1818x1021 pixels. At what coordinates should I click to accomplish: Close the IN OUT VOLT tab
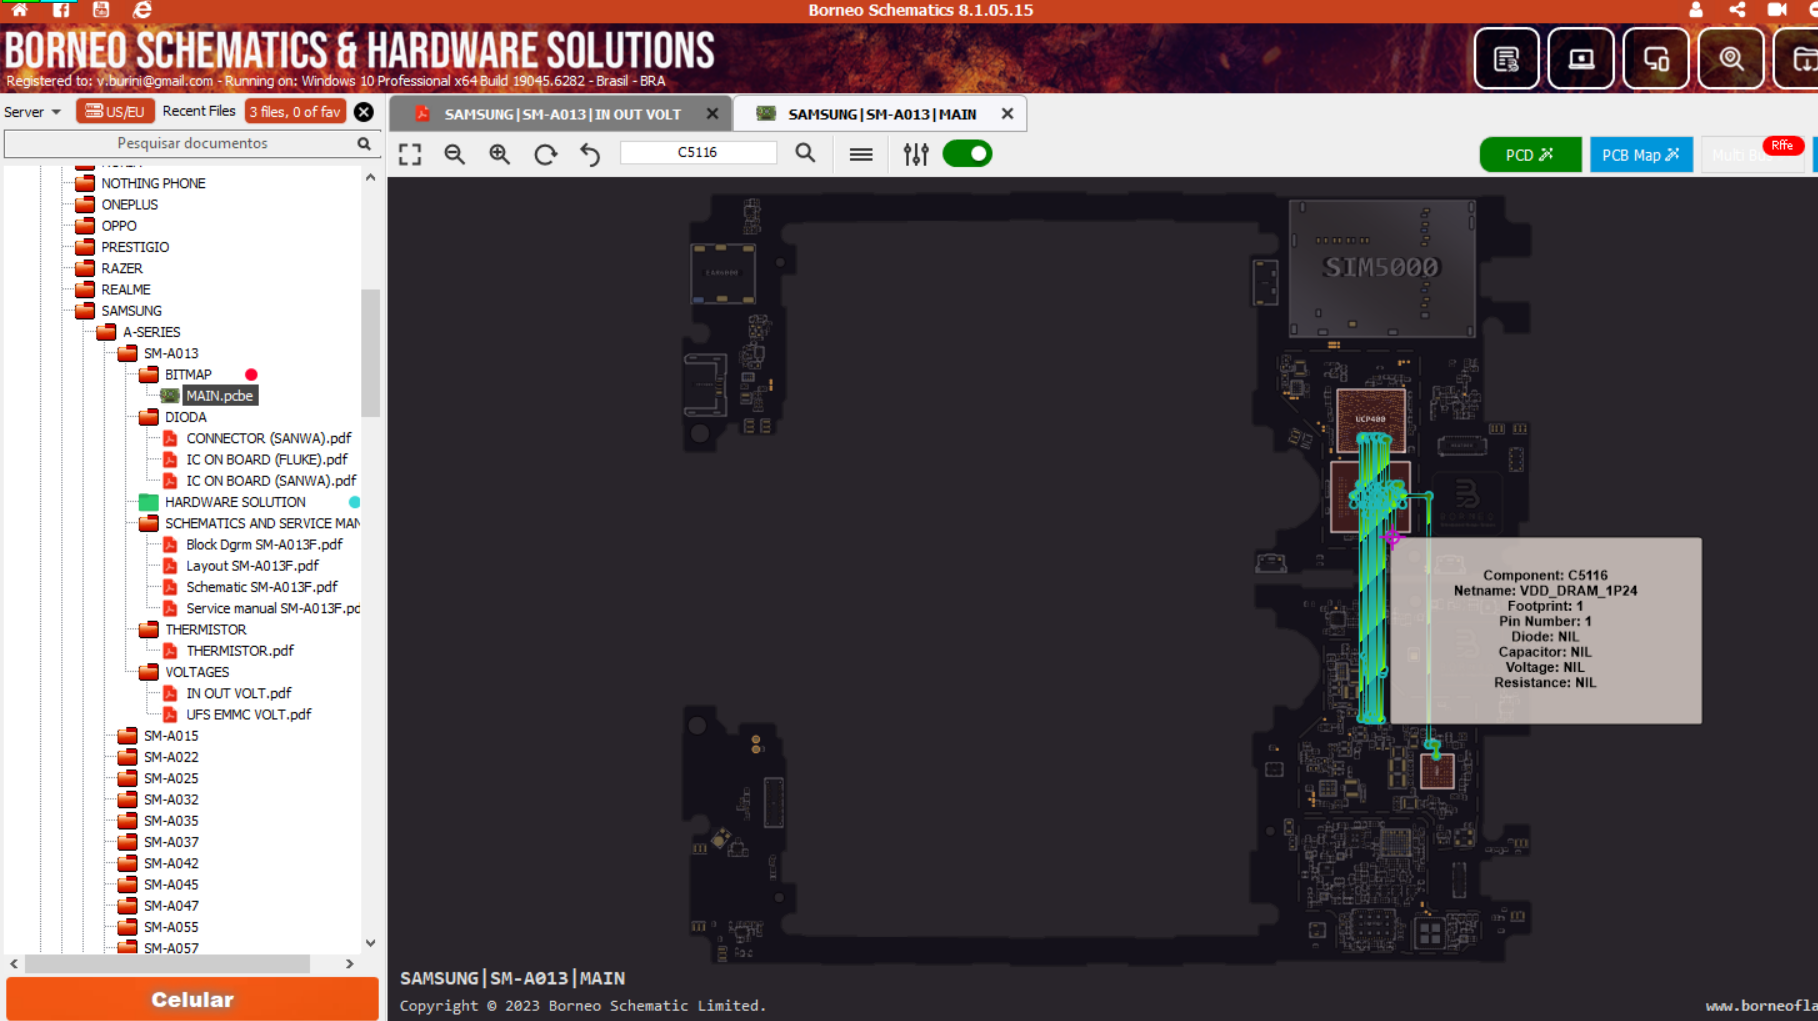pyautogui.click(x=712, y=114)
